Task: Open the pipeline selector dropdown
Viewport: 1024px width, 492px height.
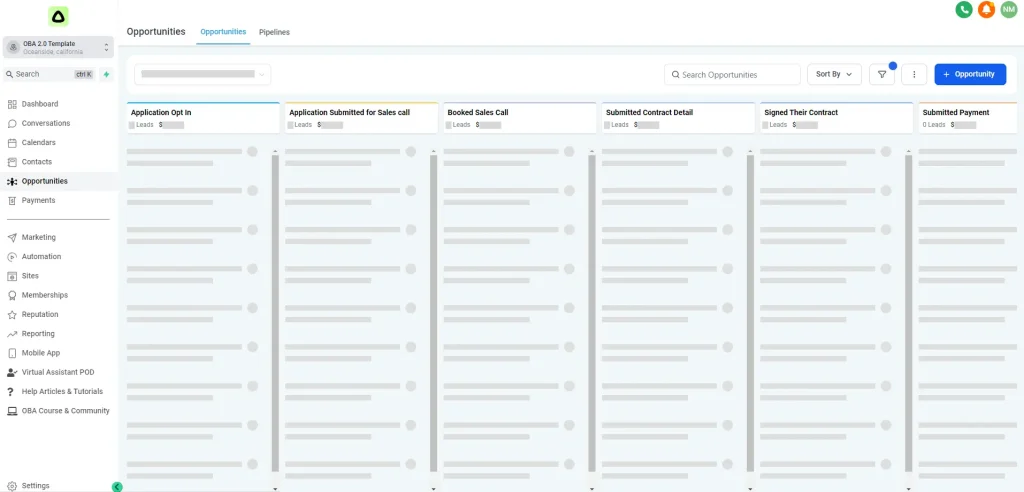Action: point(202,74)
